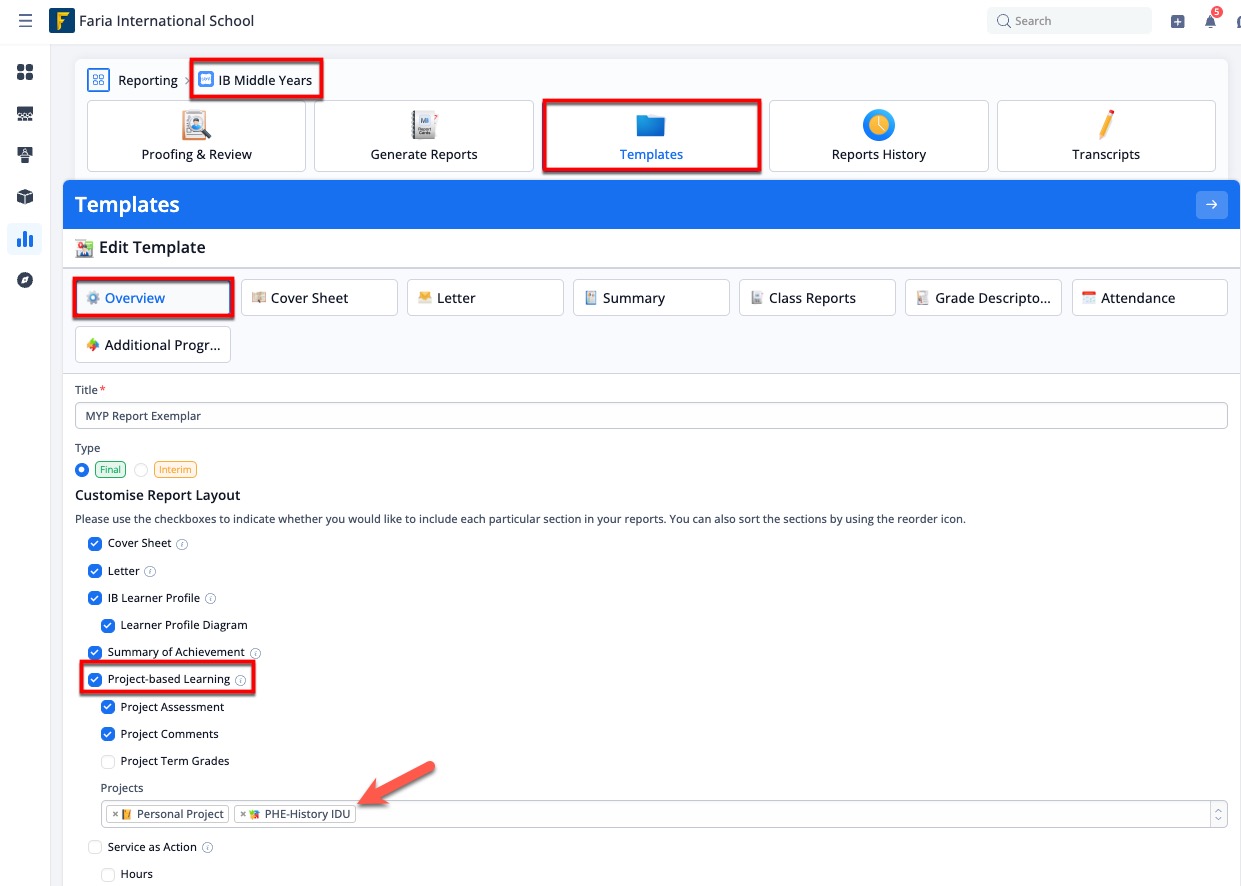Click the quick add plus icon
Image resolution: width=1241 pixels, height=886 pixels.
coord(1177,21)
